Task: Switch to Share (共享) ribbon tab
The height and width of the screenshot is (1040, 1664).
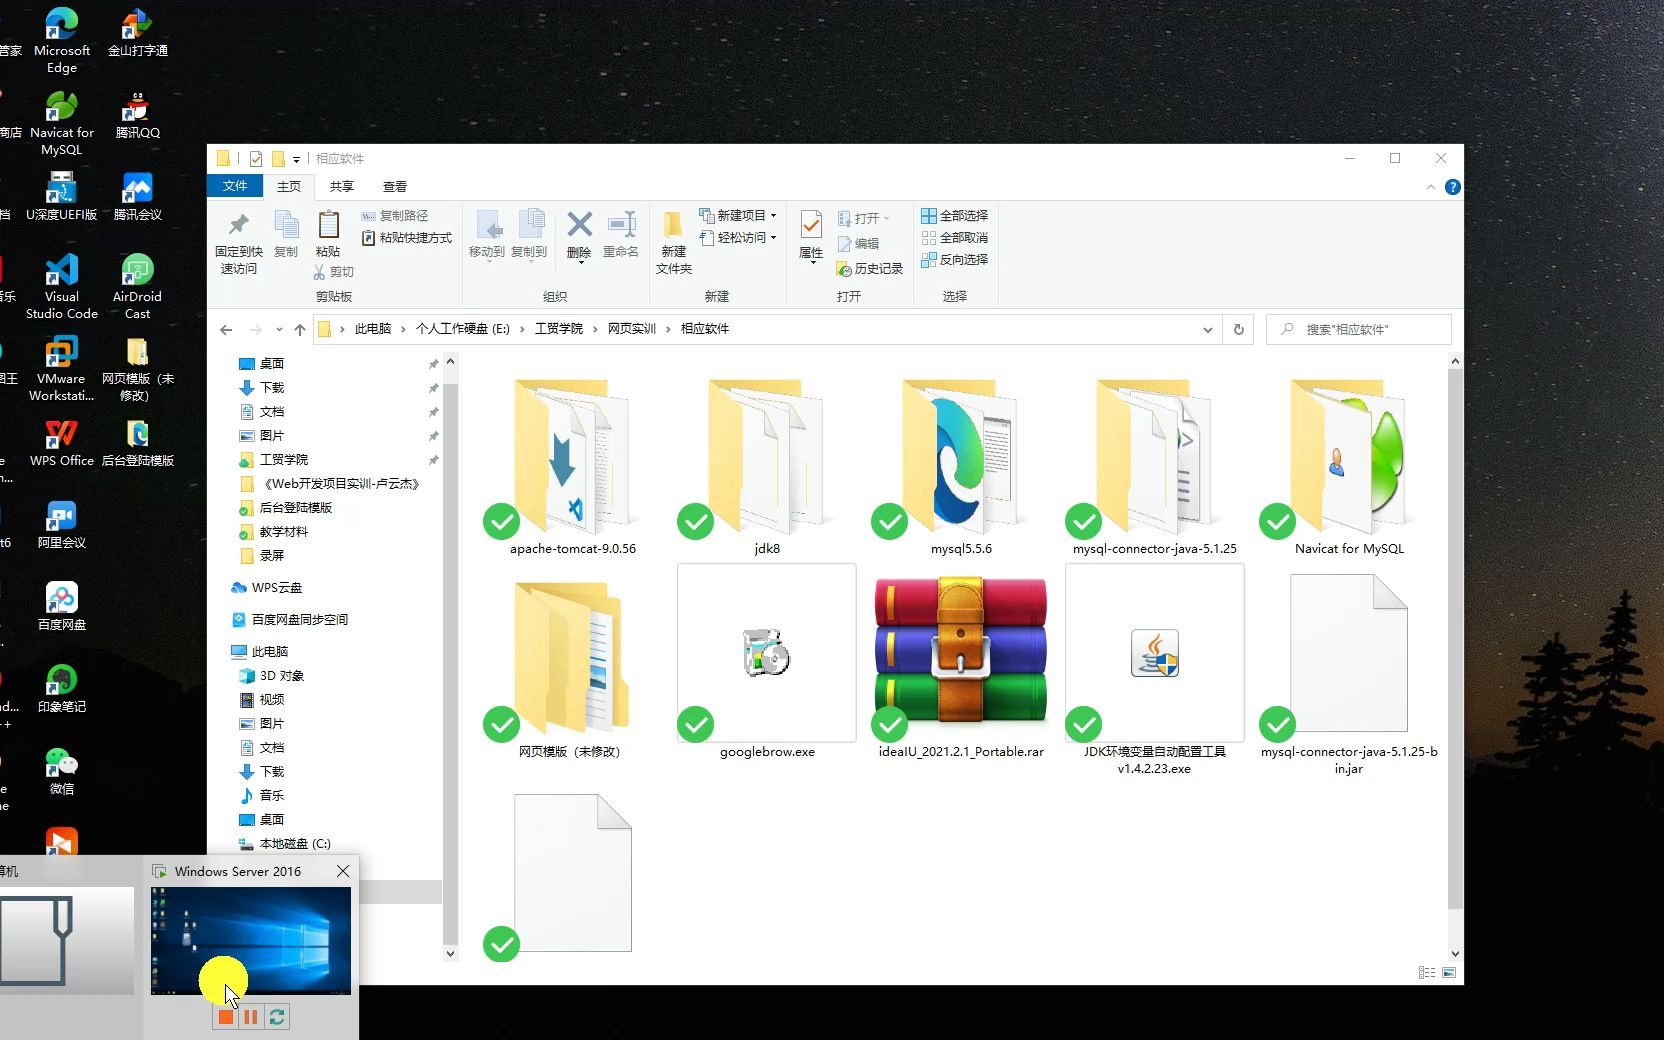Action: coord(342,187)
